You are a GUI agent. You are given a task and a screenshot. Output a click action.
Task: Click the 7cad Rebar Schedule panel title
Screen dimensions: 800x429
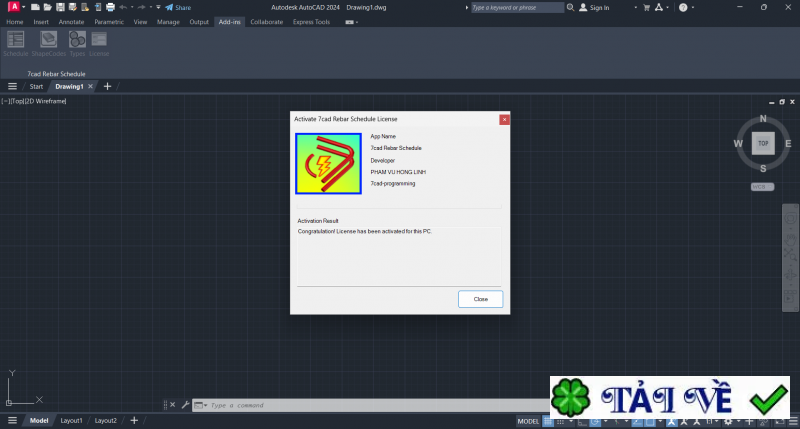point(56,74)
